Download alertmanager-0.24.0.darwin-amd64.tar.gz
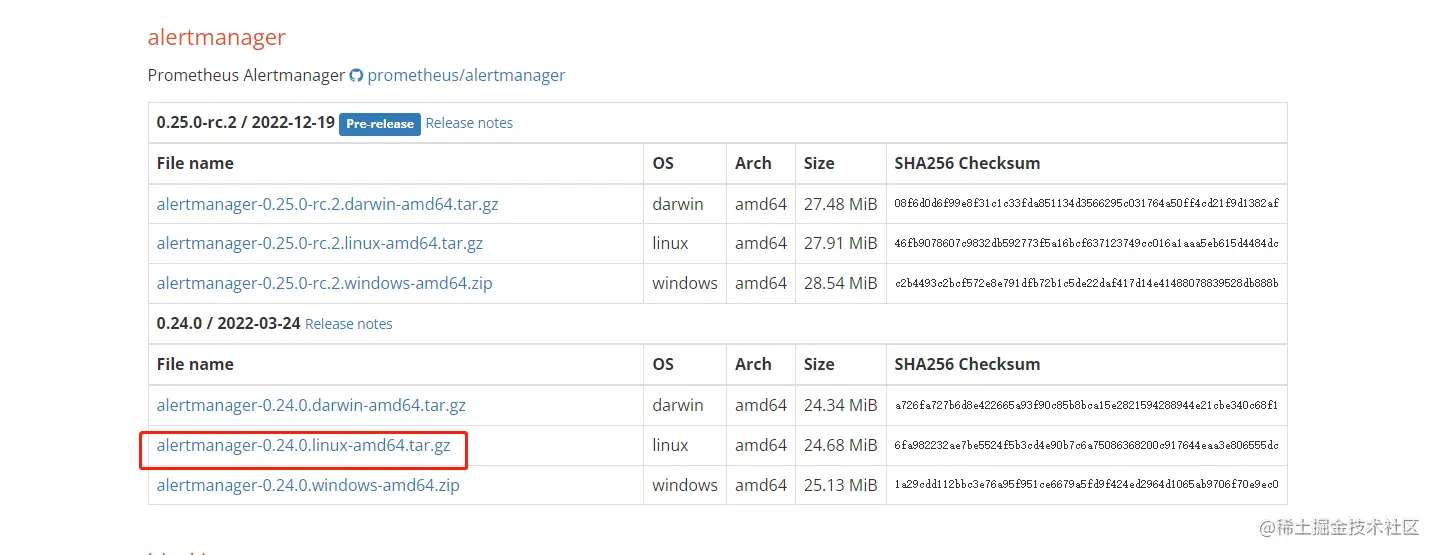Image resolution: width=1437 pixels, height=555 pixels. pyautogui.click(x=311, y=405)
